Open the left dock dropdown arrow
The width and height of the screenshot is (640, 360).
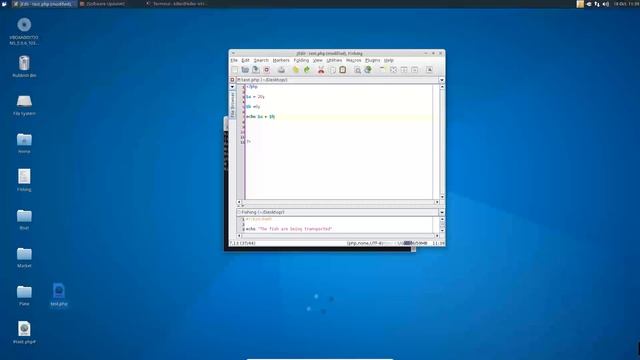232,87
